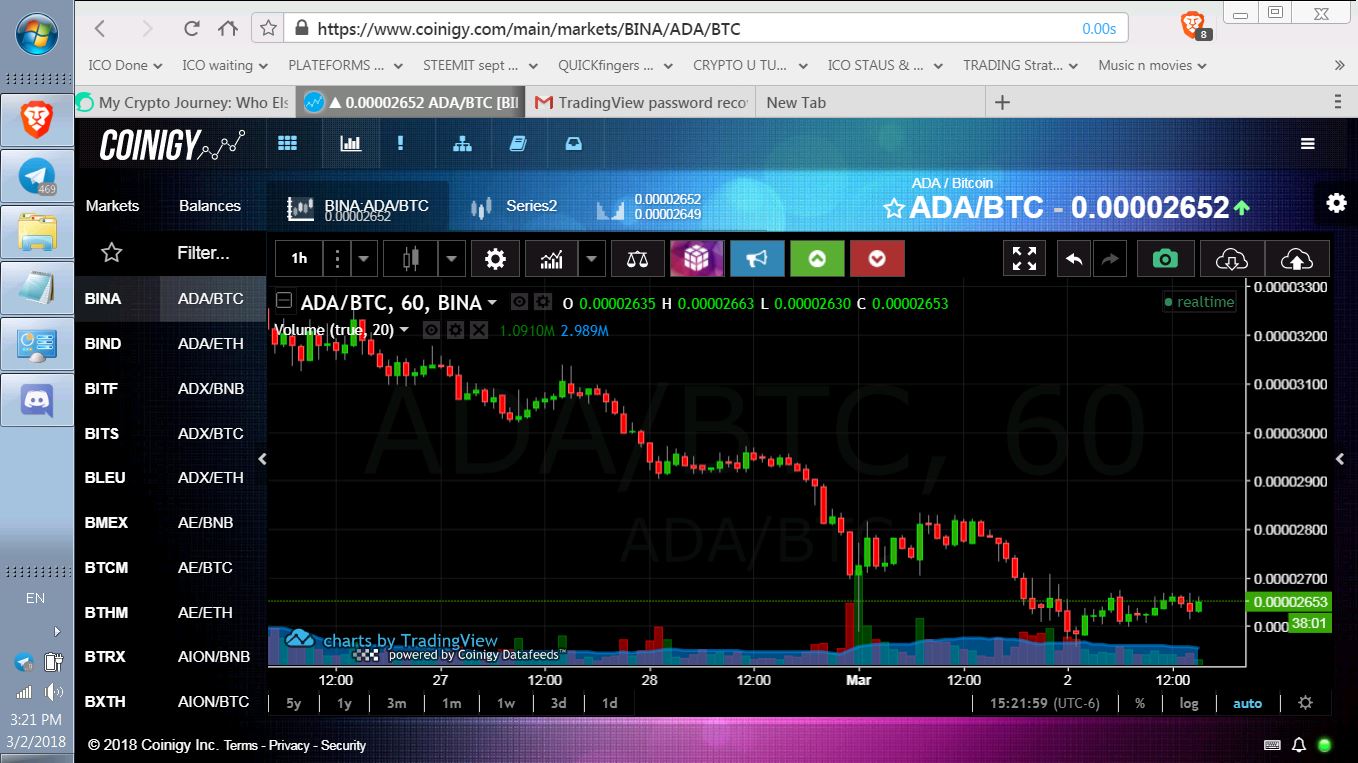Open the gear settings beside ADA/BTC price
Image resolution: width=1358 pixels, height=763 pixels.
coord(1336,203)
